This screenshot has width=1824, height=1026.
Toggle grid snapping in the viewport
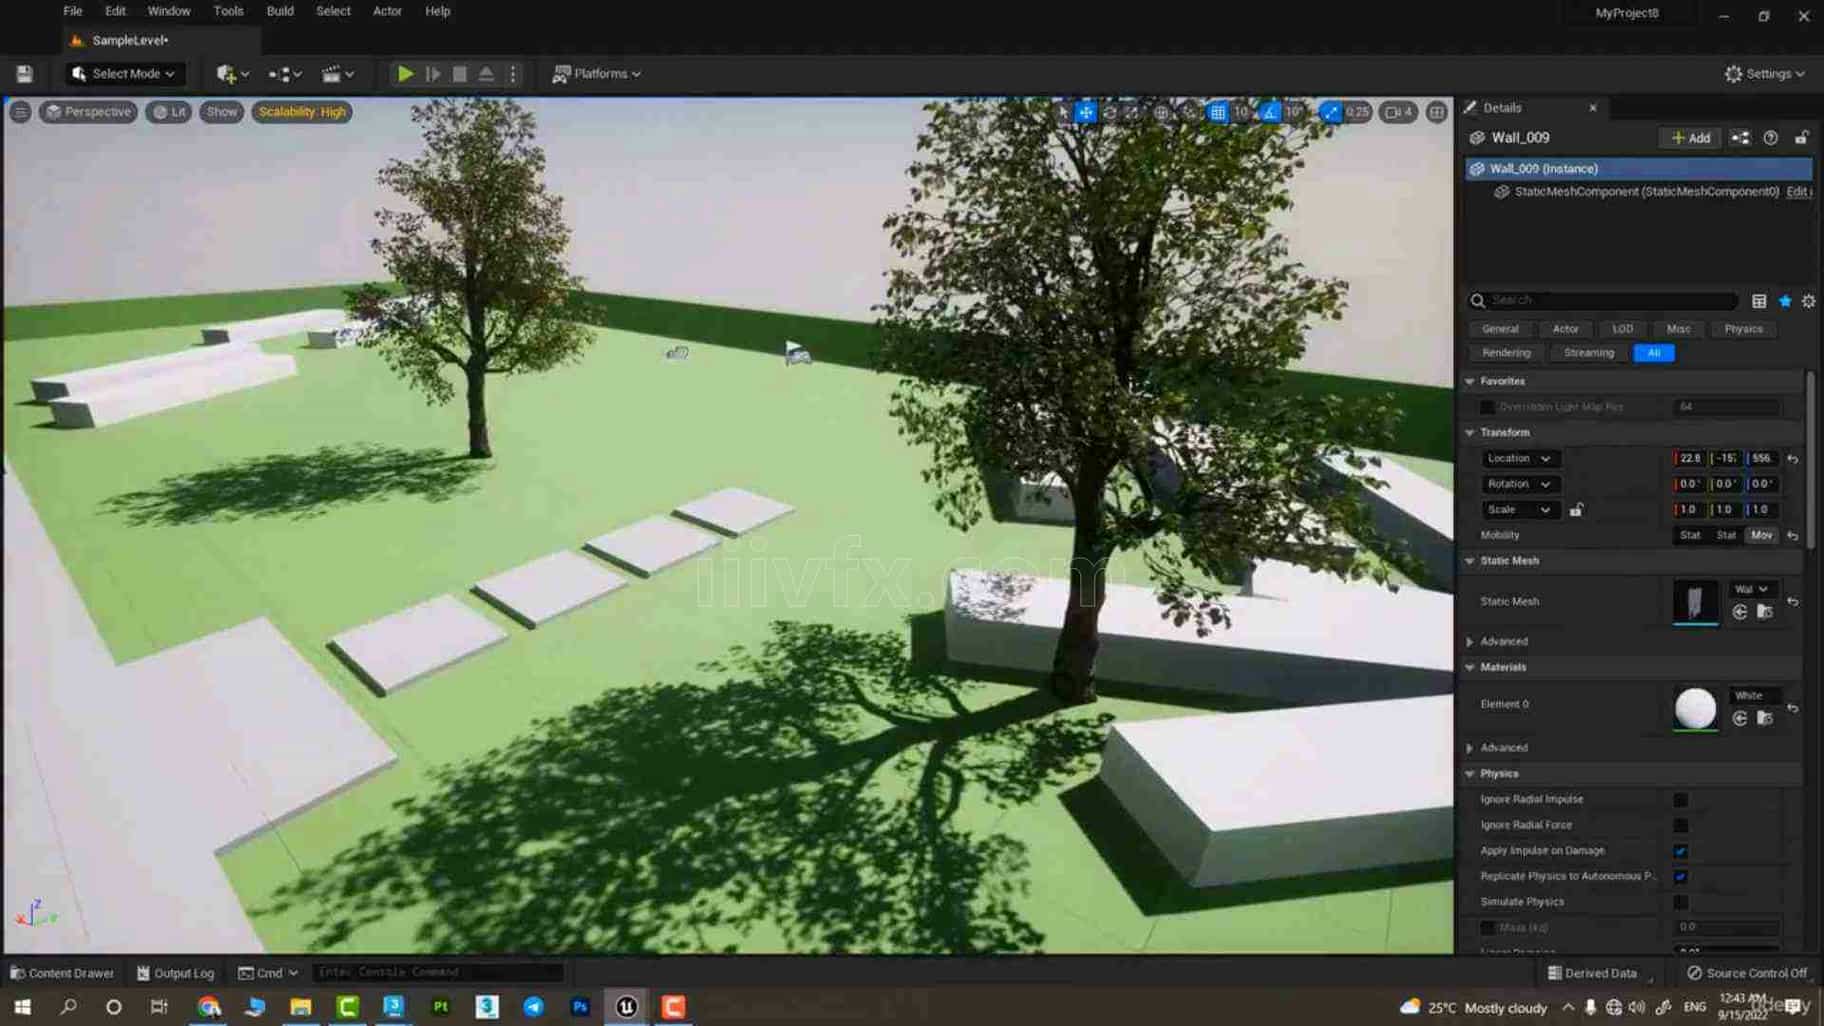[1217, 112]
